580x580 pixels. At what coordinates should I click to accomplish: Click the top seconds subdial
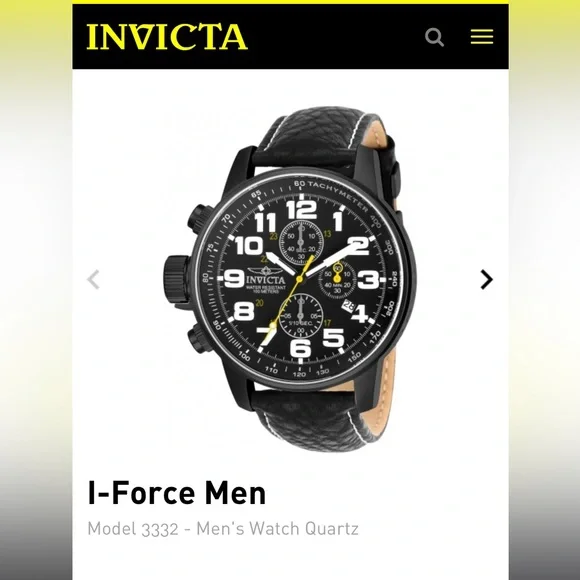301,243
